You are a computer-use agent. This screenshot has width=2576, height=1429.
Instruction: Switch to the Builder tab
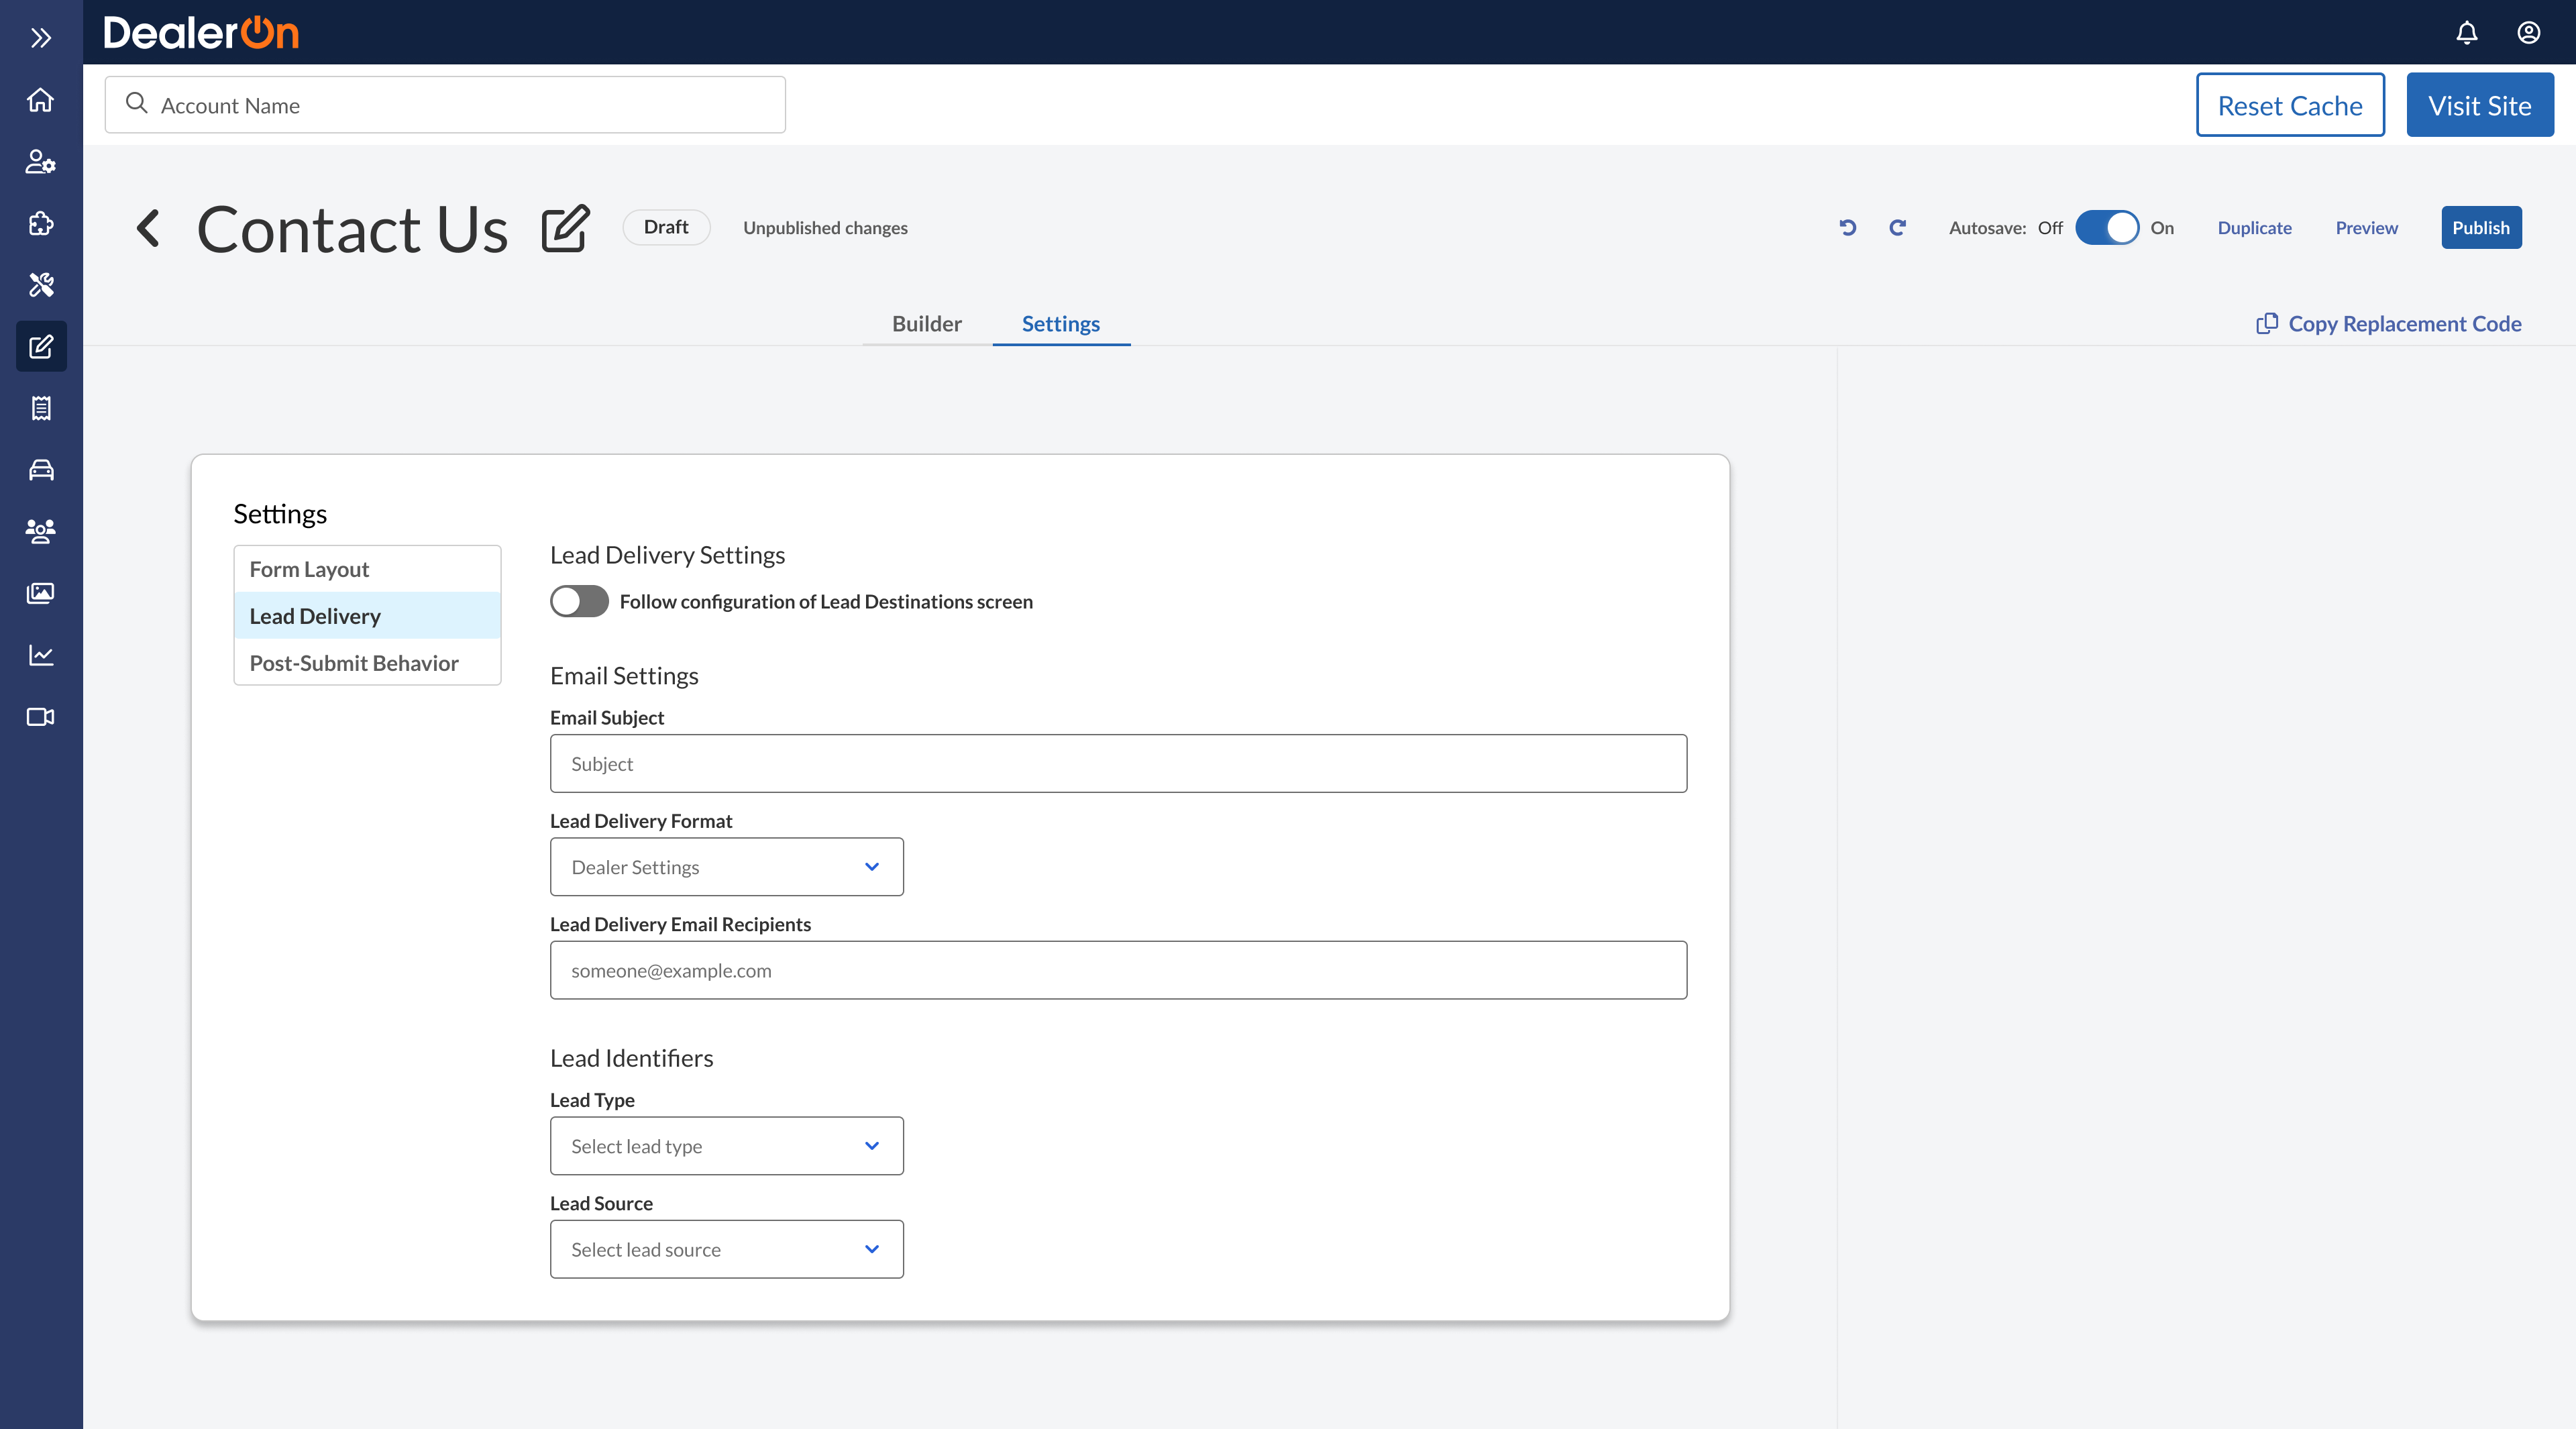click(926, 324)
